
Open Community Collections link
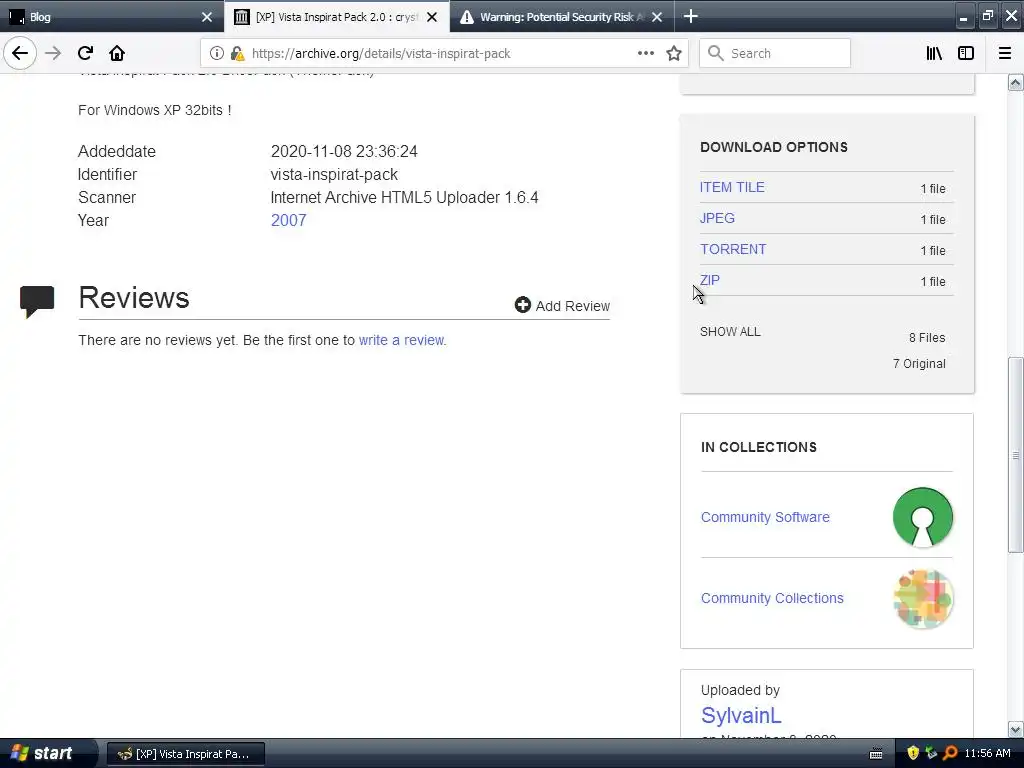point(772,598)
